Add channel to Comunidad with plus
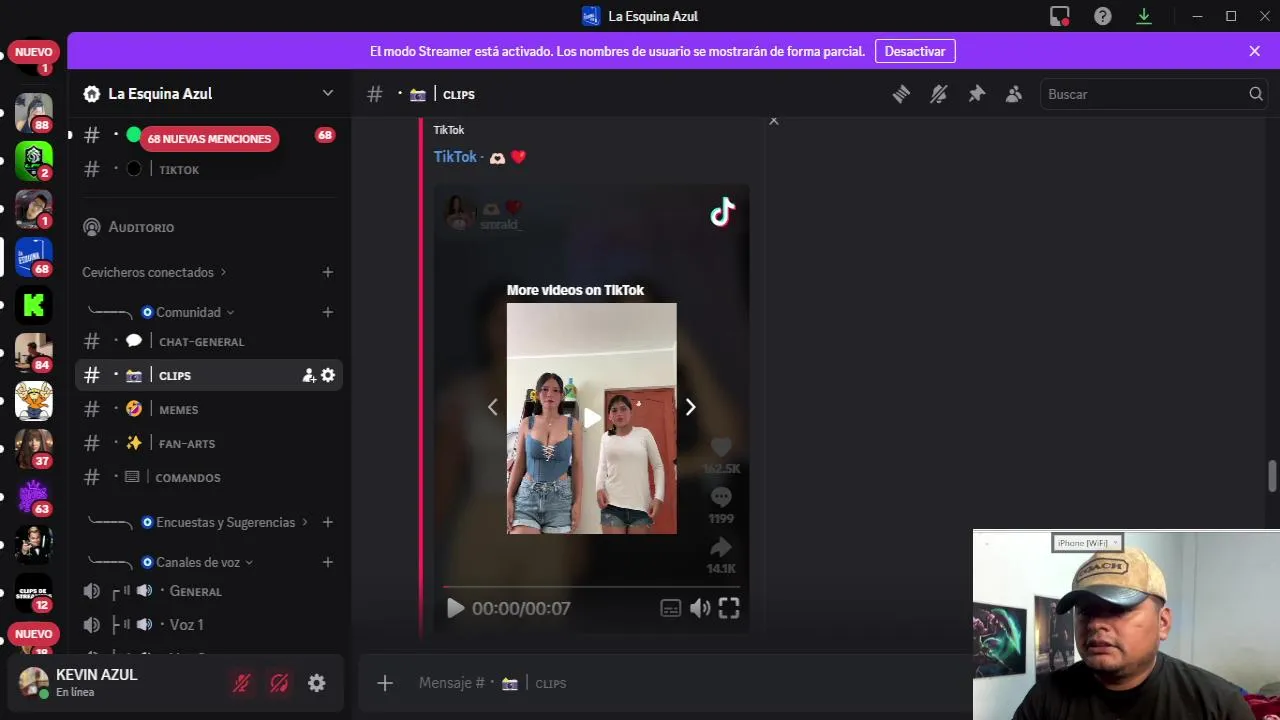Viewport: 1280px width, 720px height. [327, 312]
